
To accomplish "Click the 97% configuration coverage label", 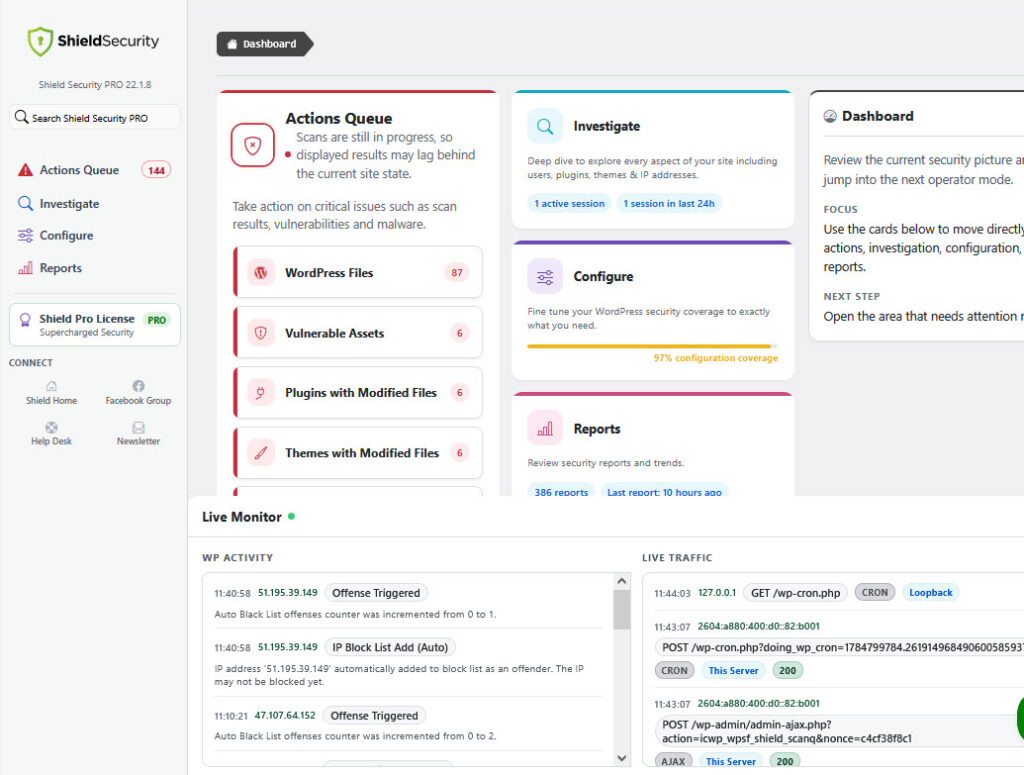I will pos(715,358).
